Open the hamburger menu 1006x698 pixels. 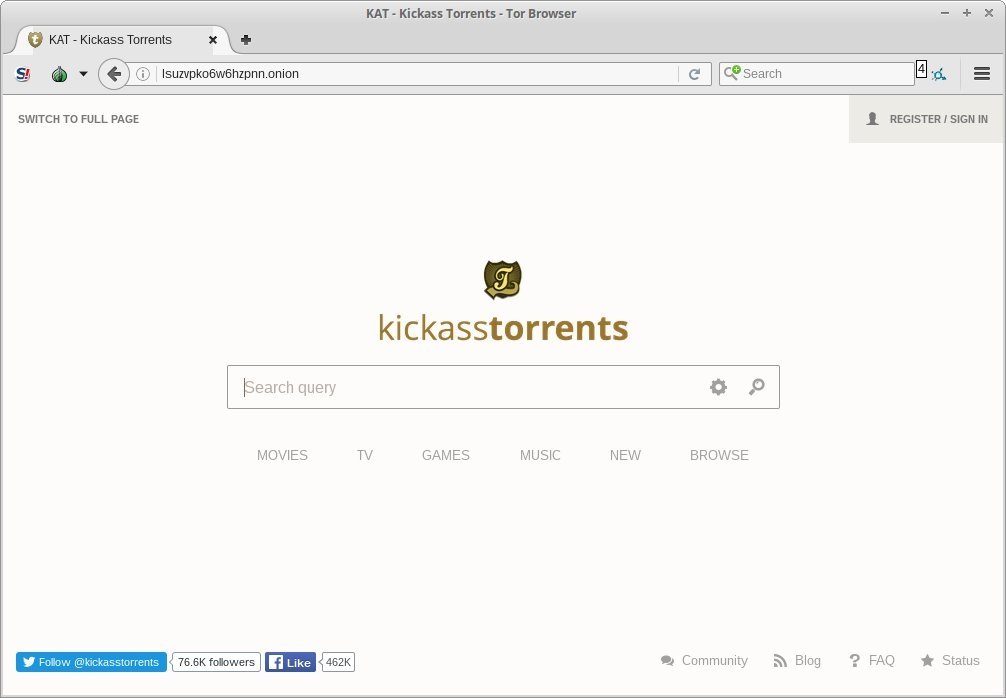[x=982, y=74]
